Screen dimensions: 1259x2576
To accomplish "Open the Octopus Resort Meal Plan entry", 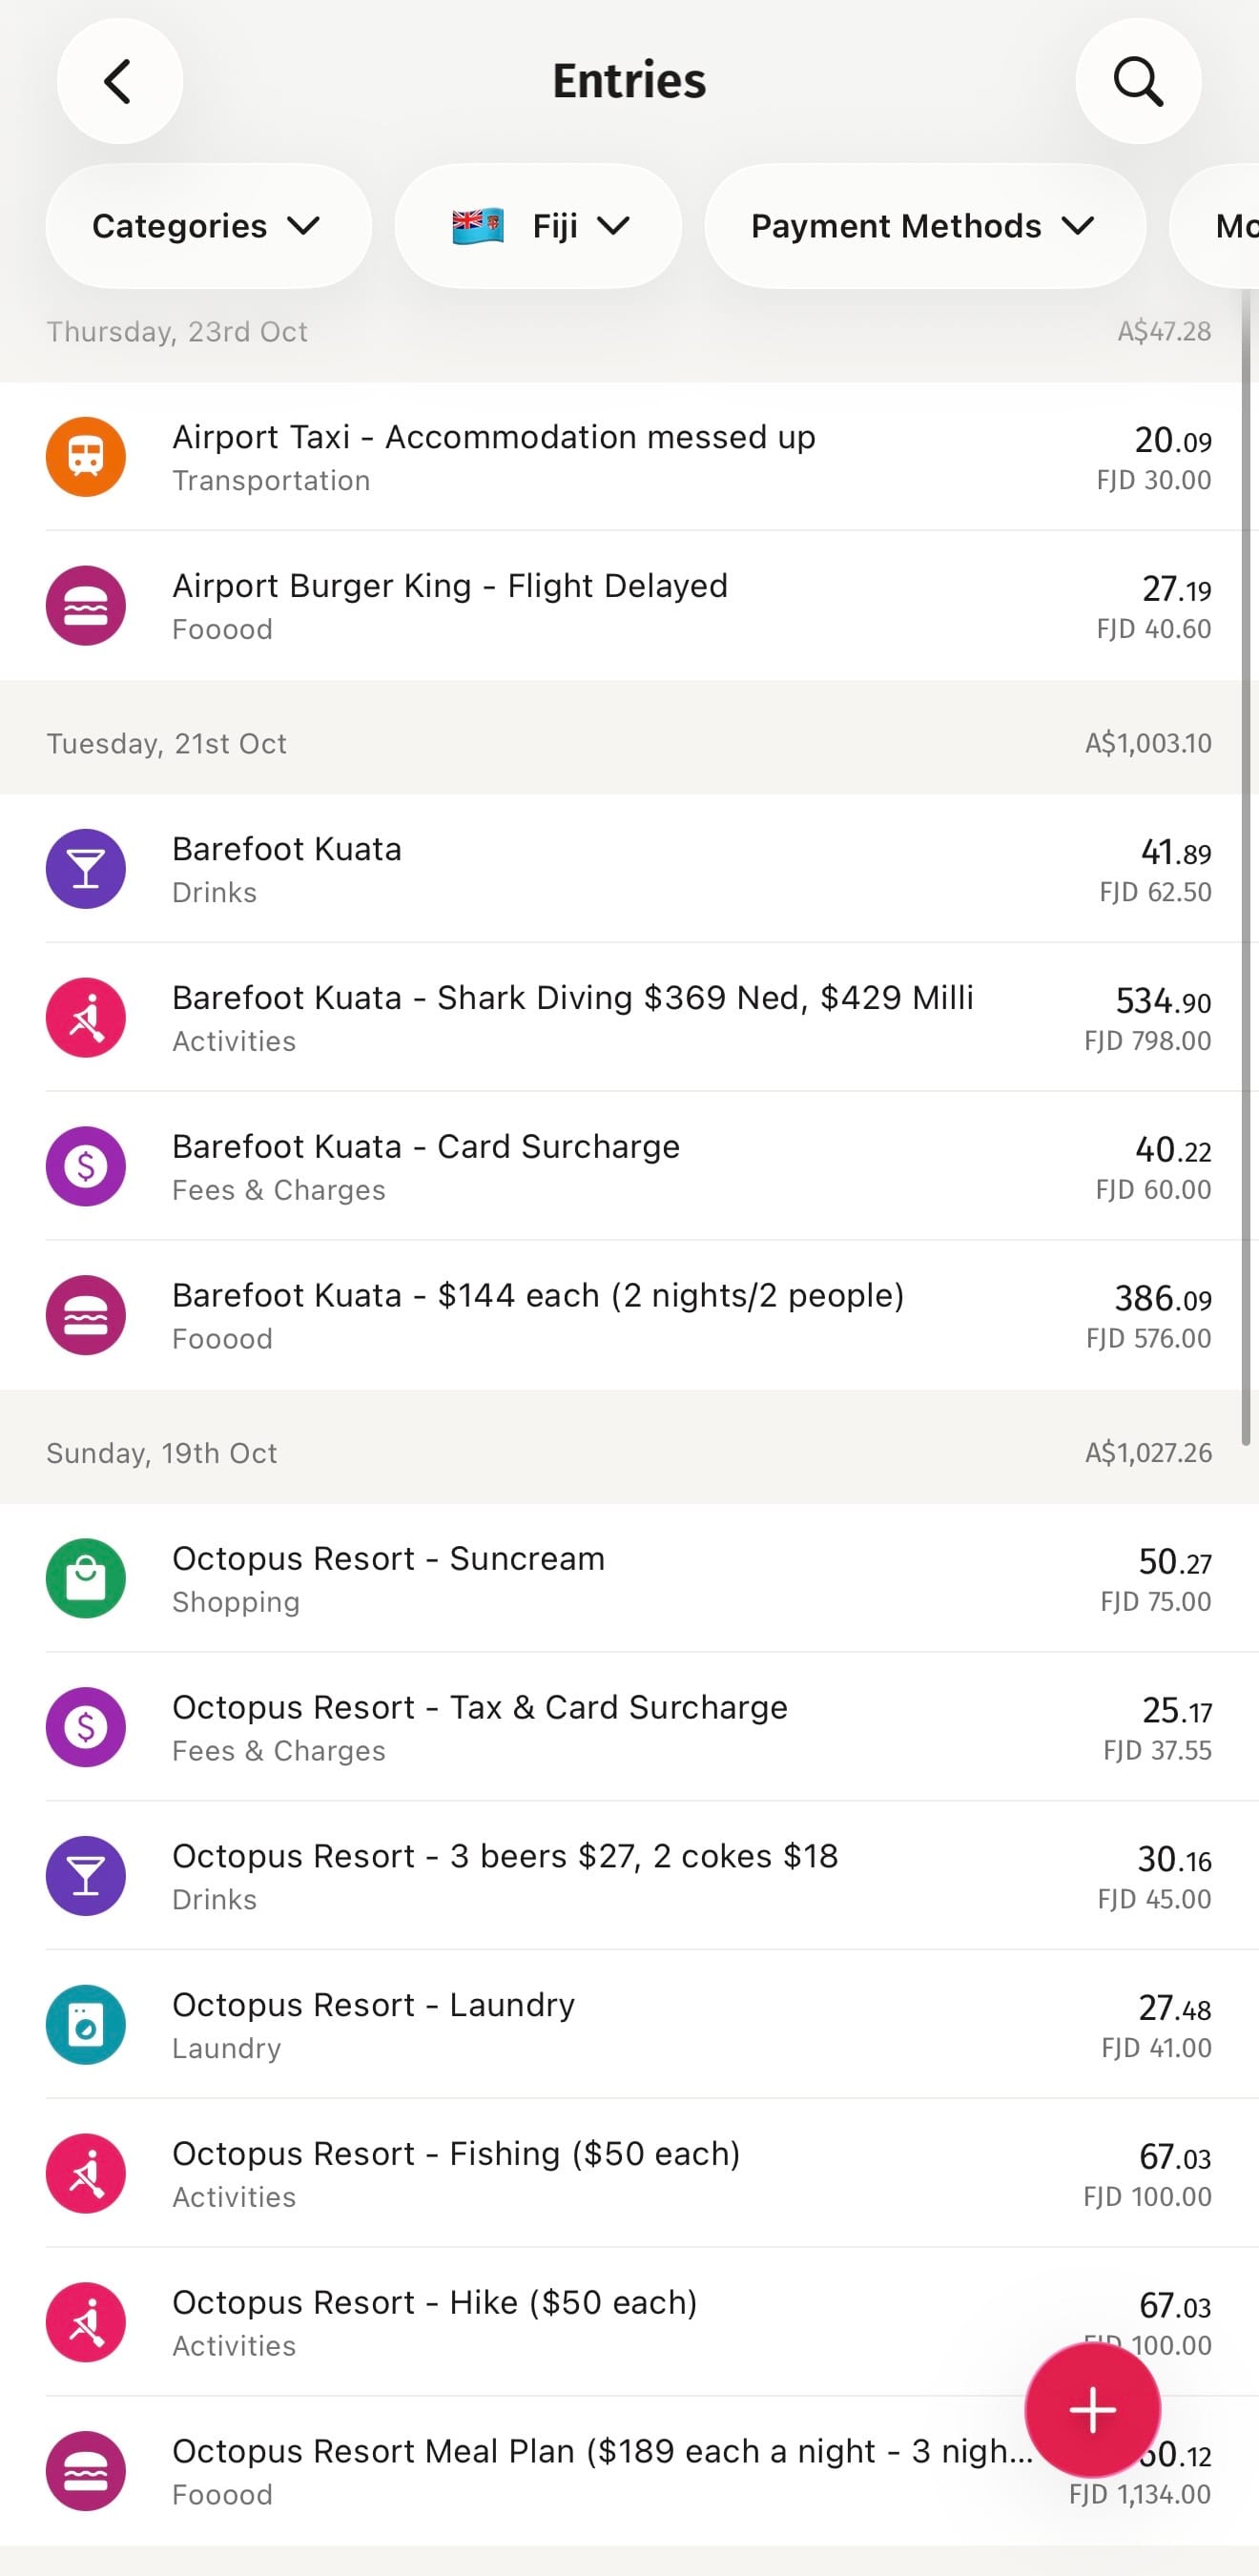I will point(600,2470).
